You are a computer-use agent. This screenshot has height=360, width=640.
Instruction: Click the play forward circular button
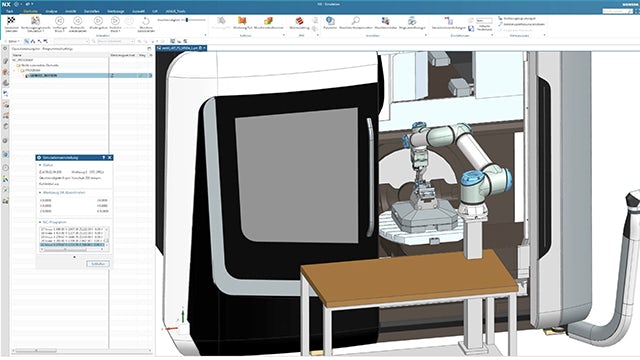tap(98, 20)
